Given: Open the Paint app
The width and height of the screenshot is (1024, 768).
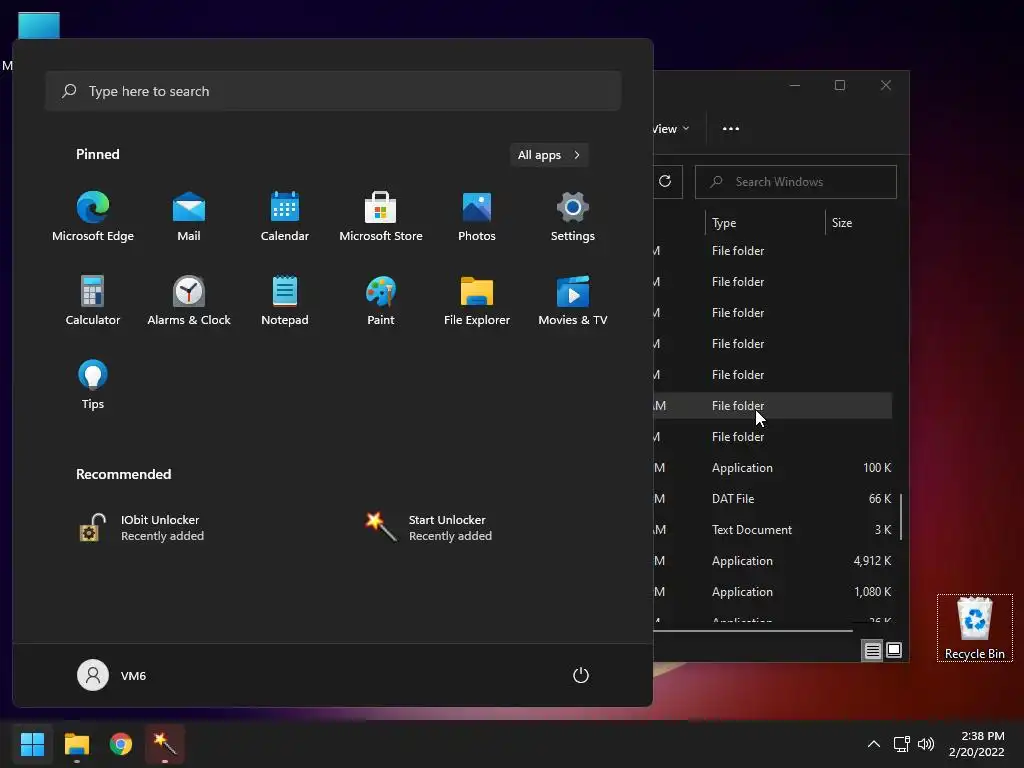Looking at the screenshot, I should [381, 301].
